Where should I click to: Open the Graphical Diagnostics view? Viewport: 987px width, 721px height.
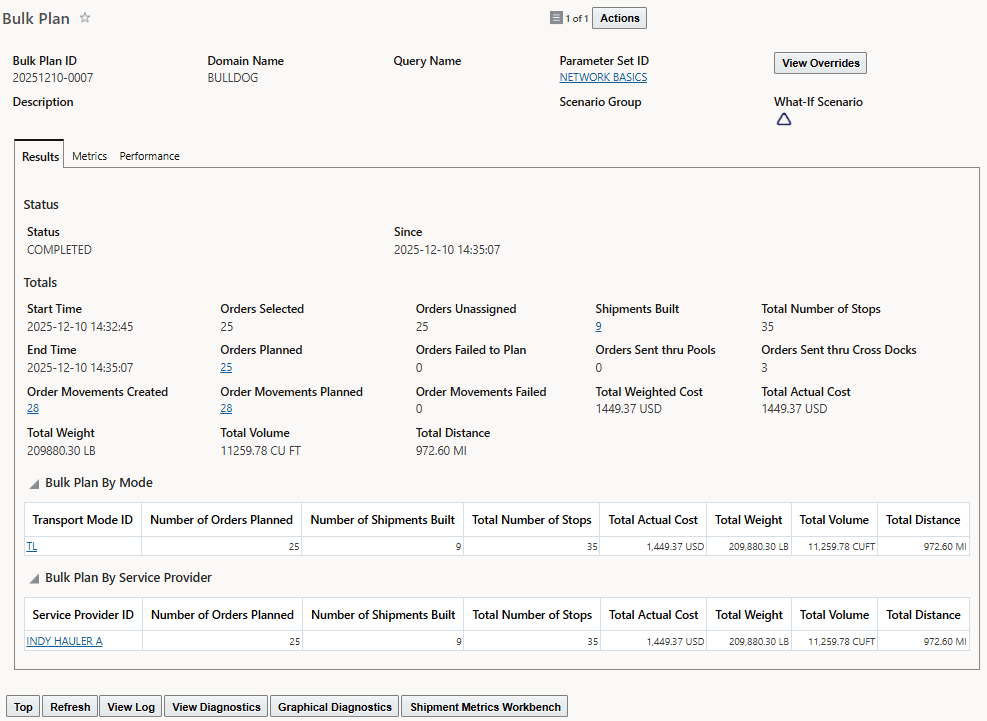click(x=333, y=706)
